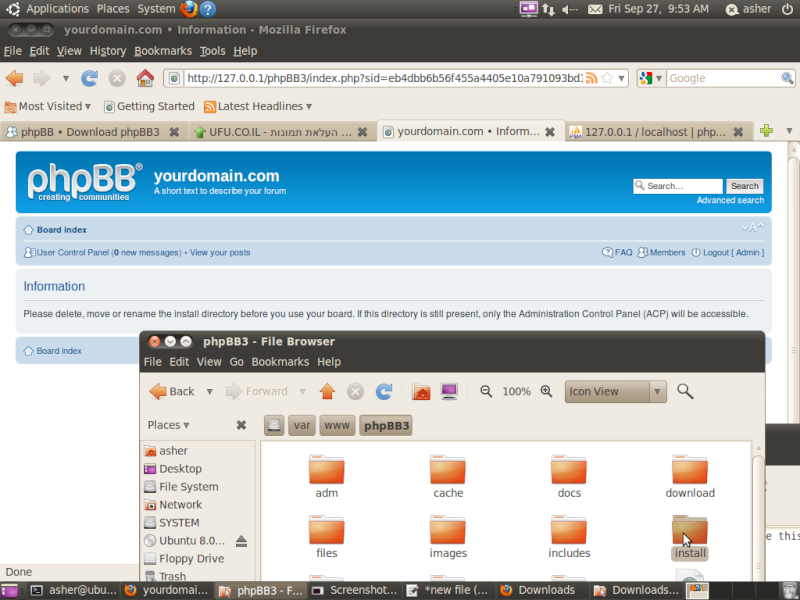
Task: Click Firefox back arrow button
Action: (14, 78)
